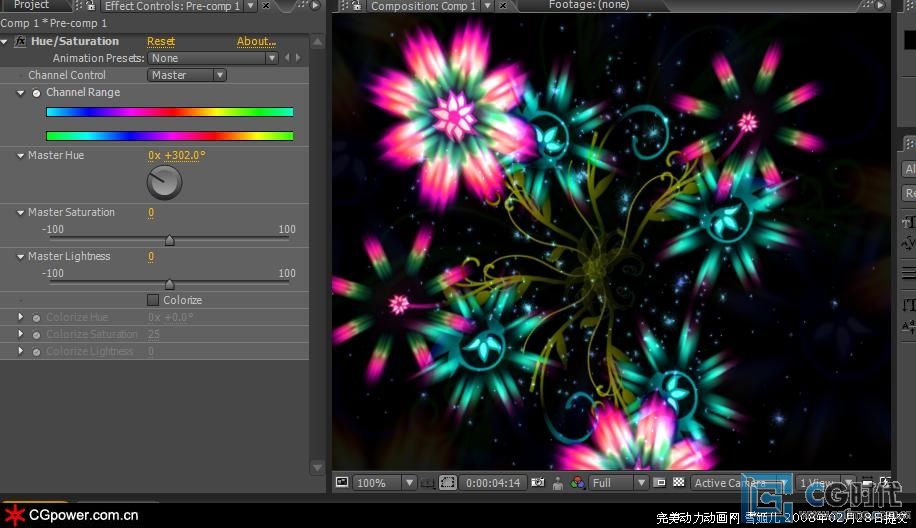Collapse the Hue/Saturation effect group
The height and width of the screenshot is (528, 916).
click(x=5, y=42)
